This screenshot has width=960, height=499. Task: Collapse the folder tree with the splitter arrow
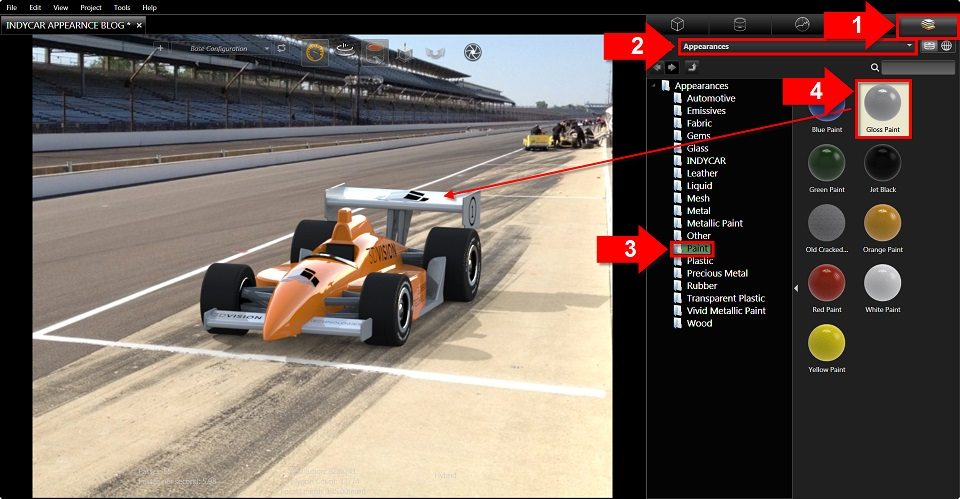pos(796,288)
